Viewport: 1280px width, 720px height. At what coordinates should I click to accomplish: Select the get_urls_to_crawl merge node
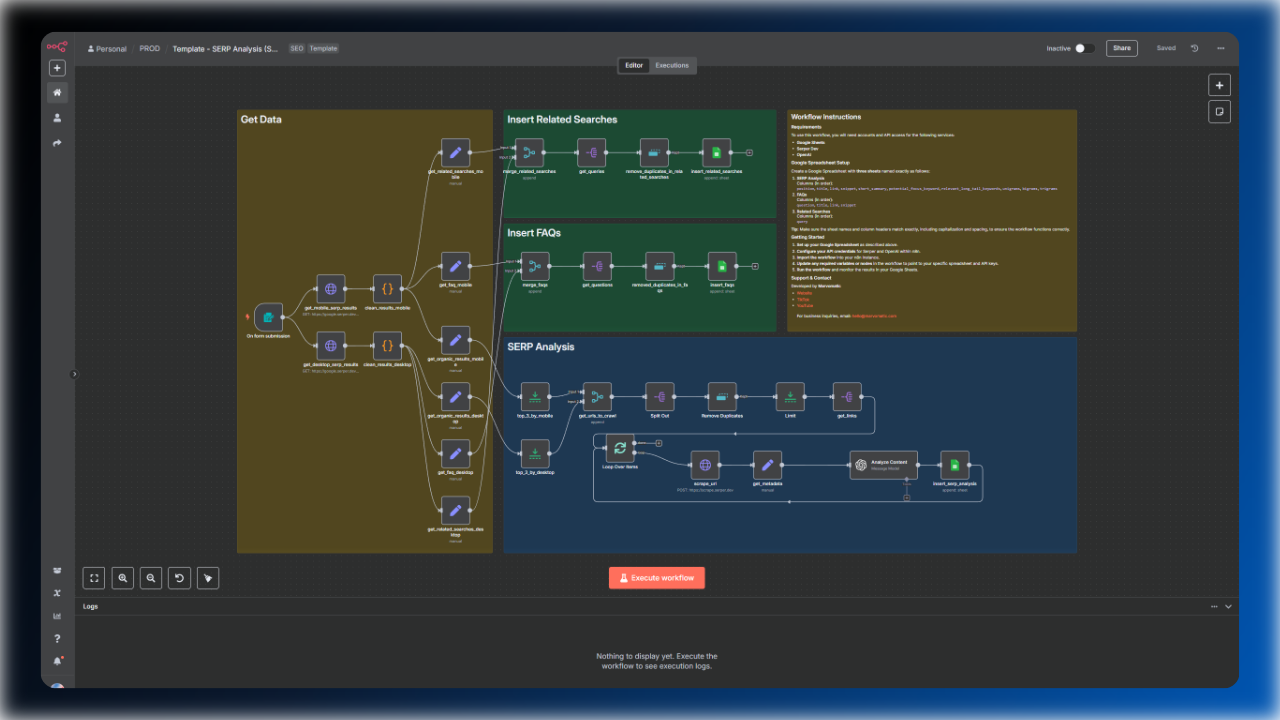tap(597, 397)
